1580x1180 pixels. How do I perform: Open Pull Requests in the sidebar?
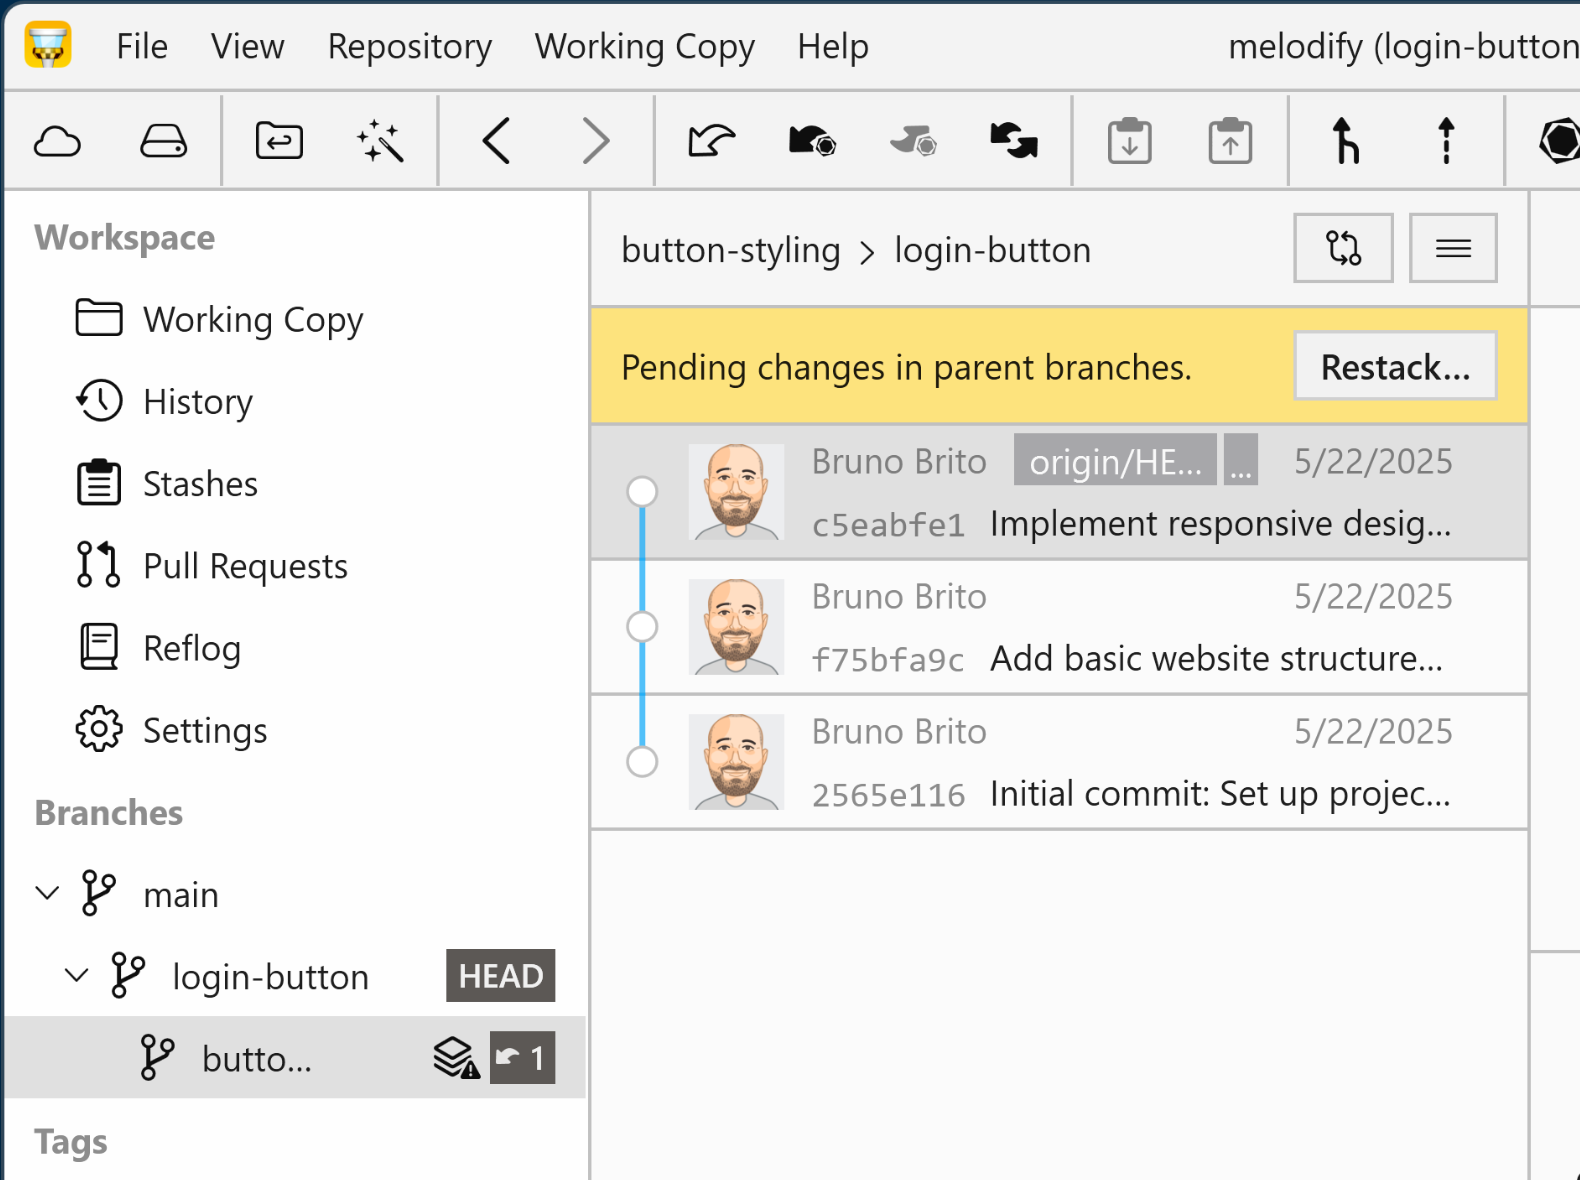(x=245, y=566)
